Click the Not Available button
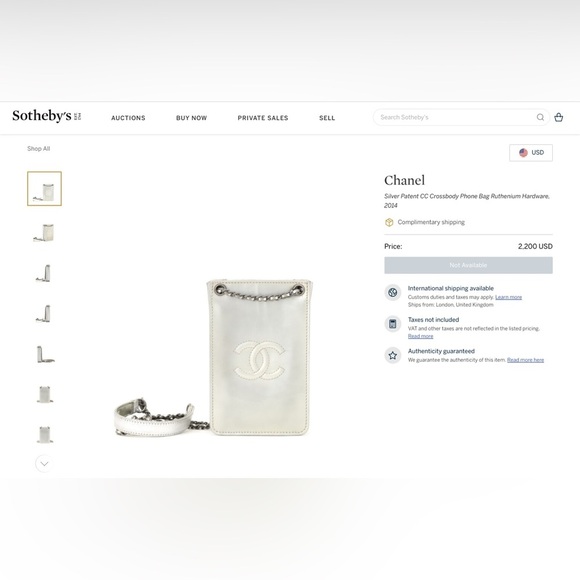 [468, 265]
